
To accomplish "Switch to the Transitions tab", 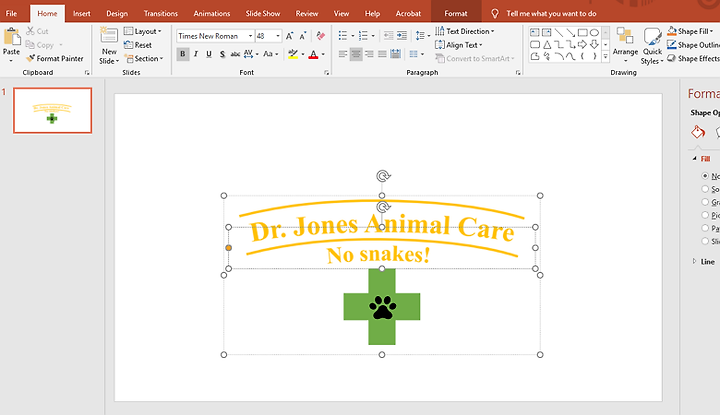I will 161,13.
